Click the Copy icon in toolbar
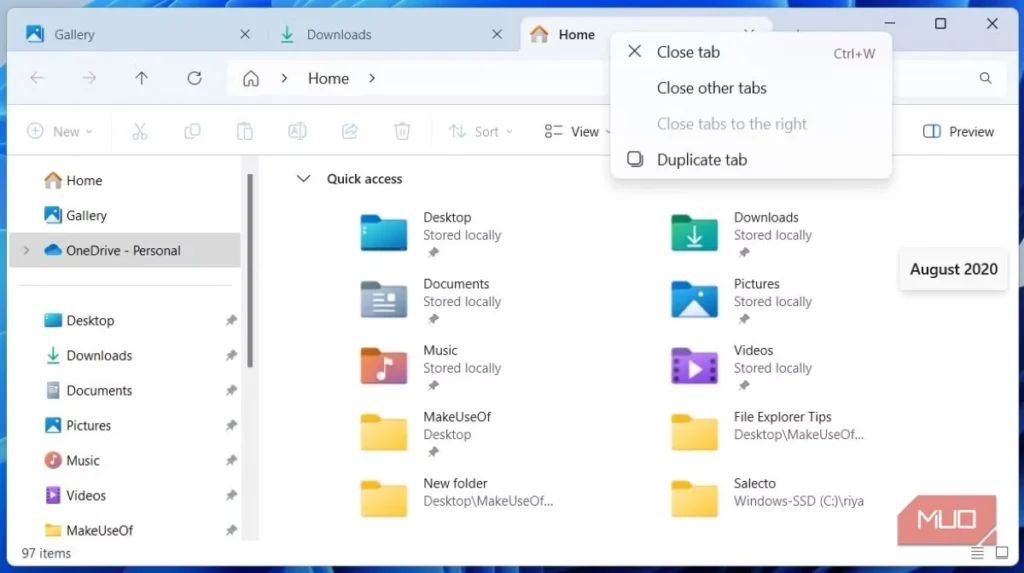Viewport: 1024px width, 573px height. pos(192,131)
